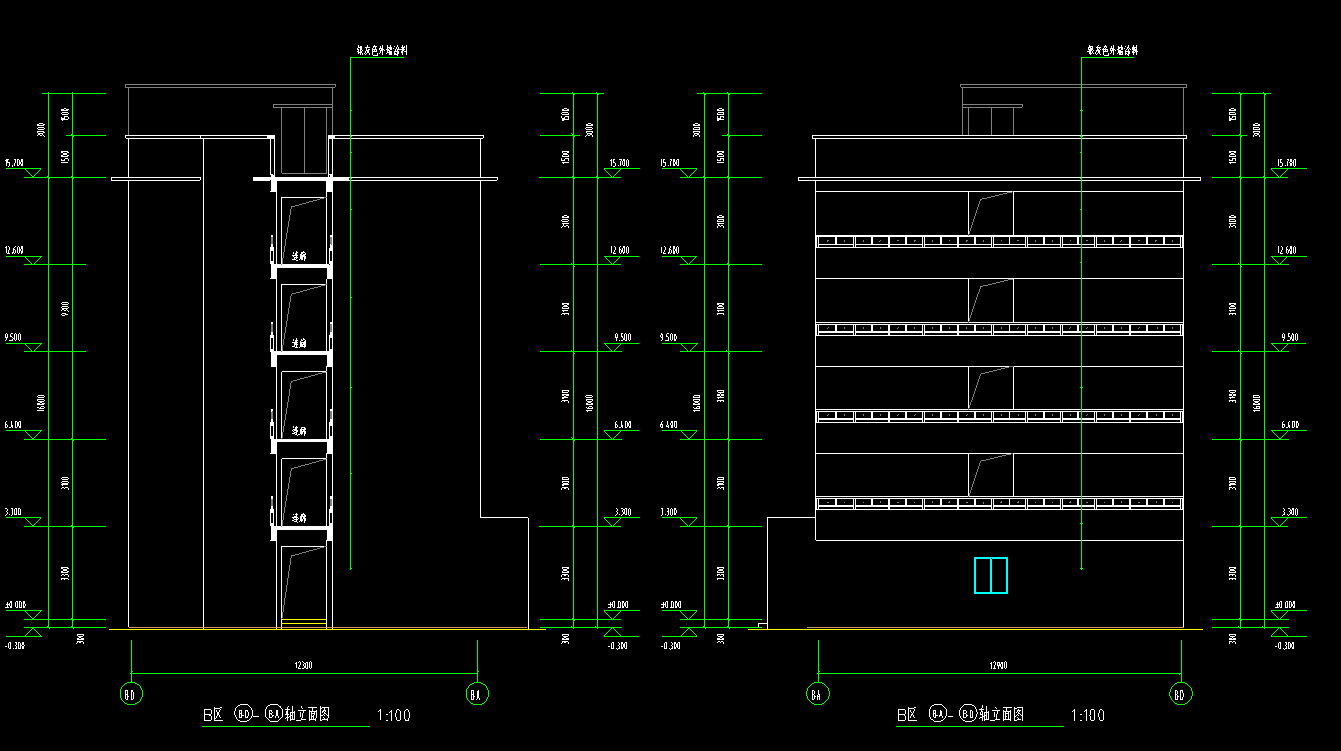Pick the lowest balcony railing on right elevation

999,502
